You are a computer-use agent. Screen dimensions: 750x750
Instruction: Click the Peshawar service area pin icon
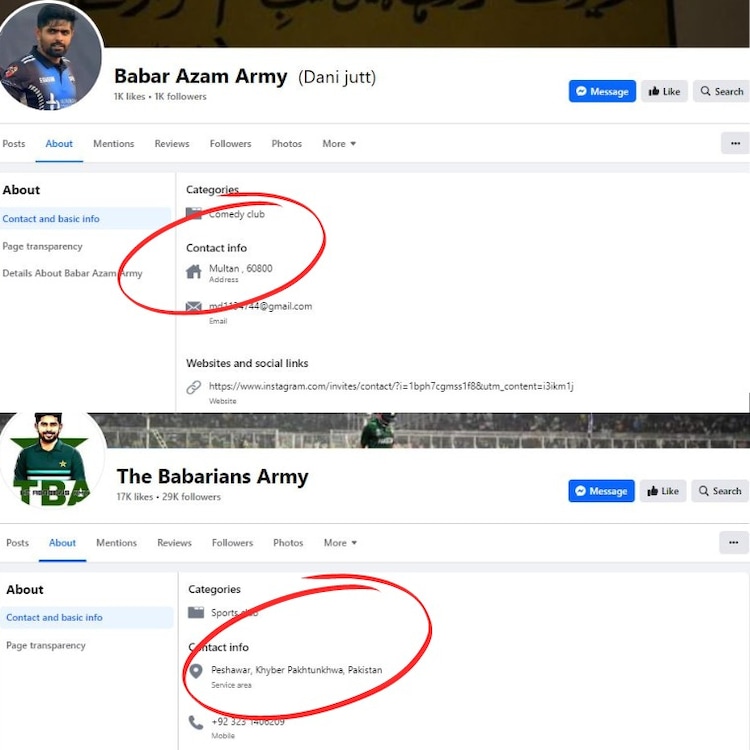point(196,671)
